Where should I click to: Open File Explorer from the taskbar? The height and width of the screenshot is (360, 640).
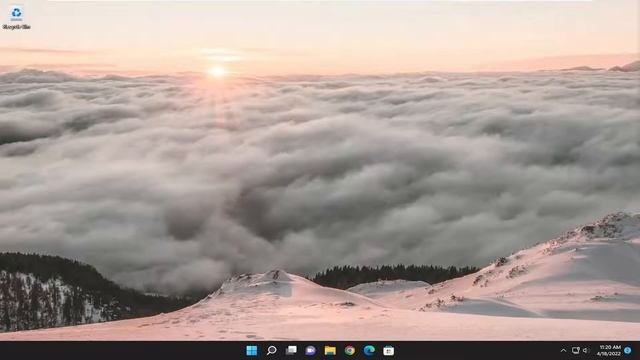(x=330, y=350)
